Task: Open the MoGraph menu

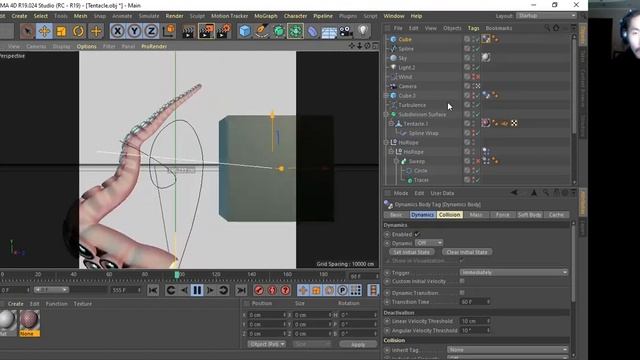Action: [x=266, y=16]
